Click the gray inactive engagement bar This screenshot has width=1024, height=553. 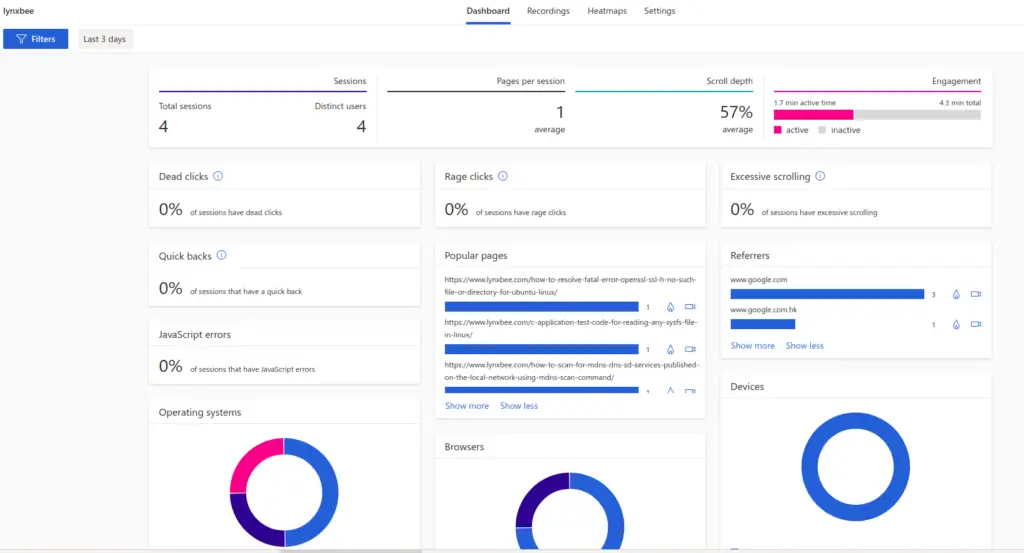point(917,115)
